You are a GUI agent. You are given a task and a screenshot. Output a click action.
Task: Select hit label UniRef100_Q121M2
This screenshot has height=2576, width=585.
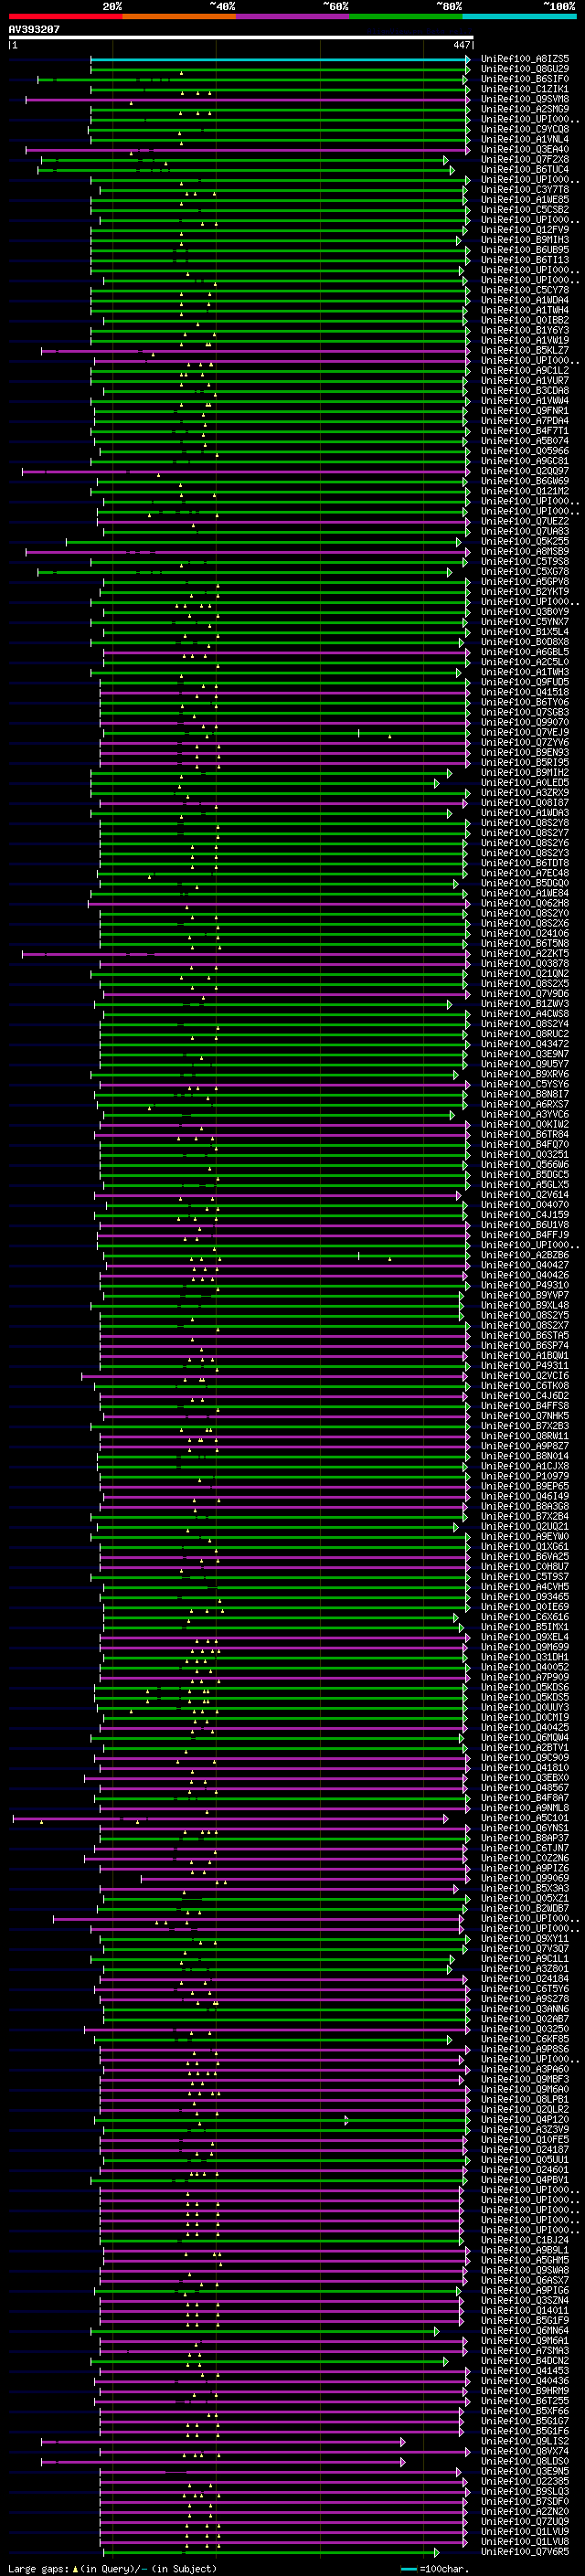pos(525,491)
